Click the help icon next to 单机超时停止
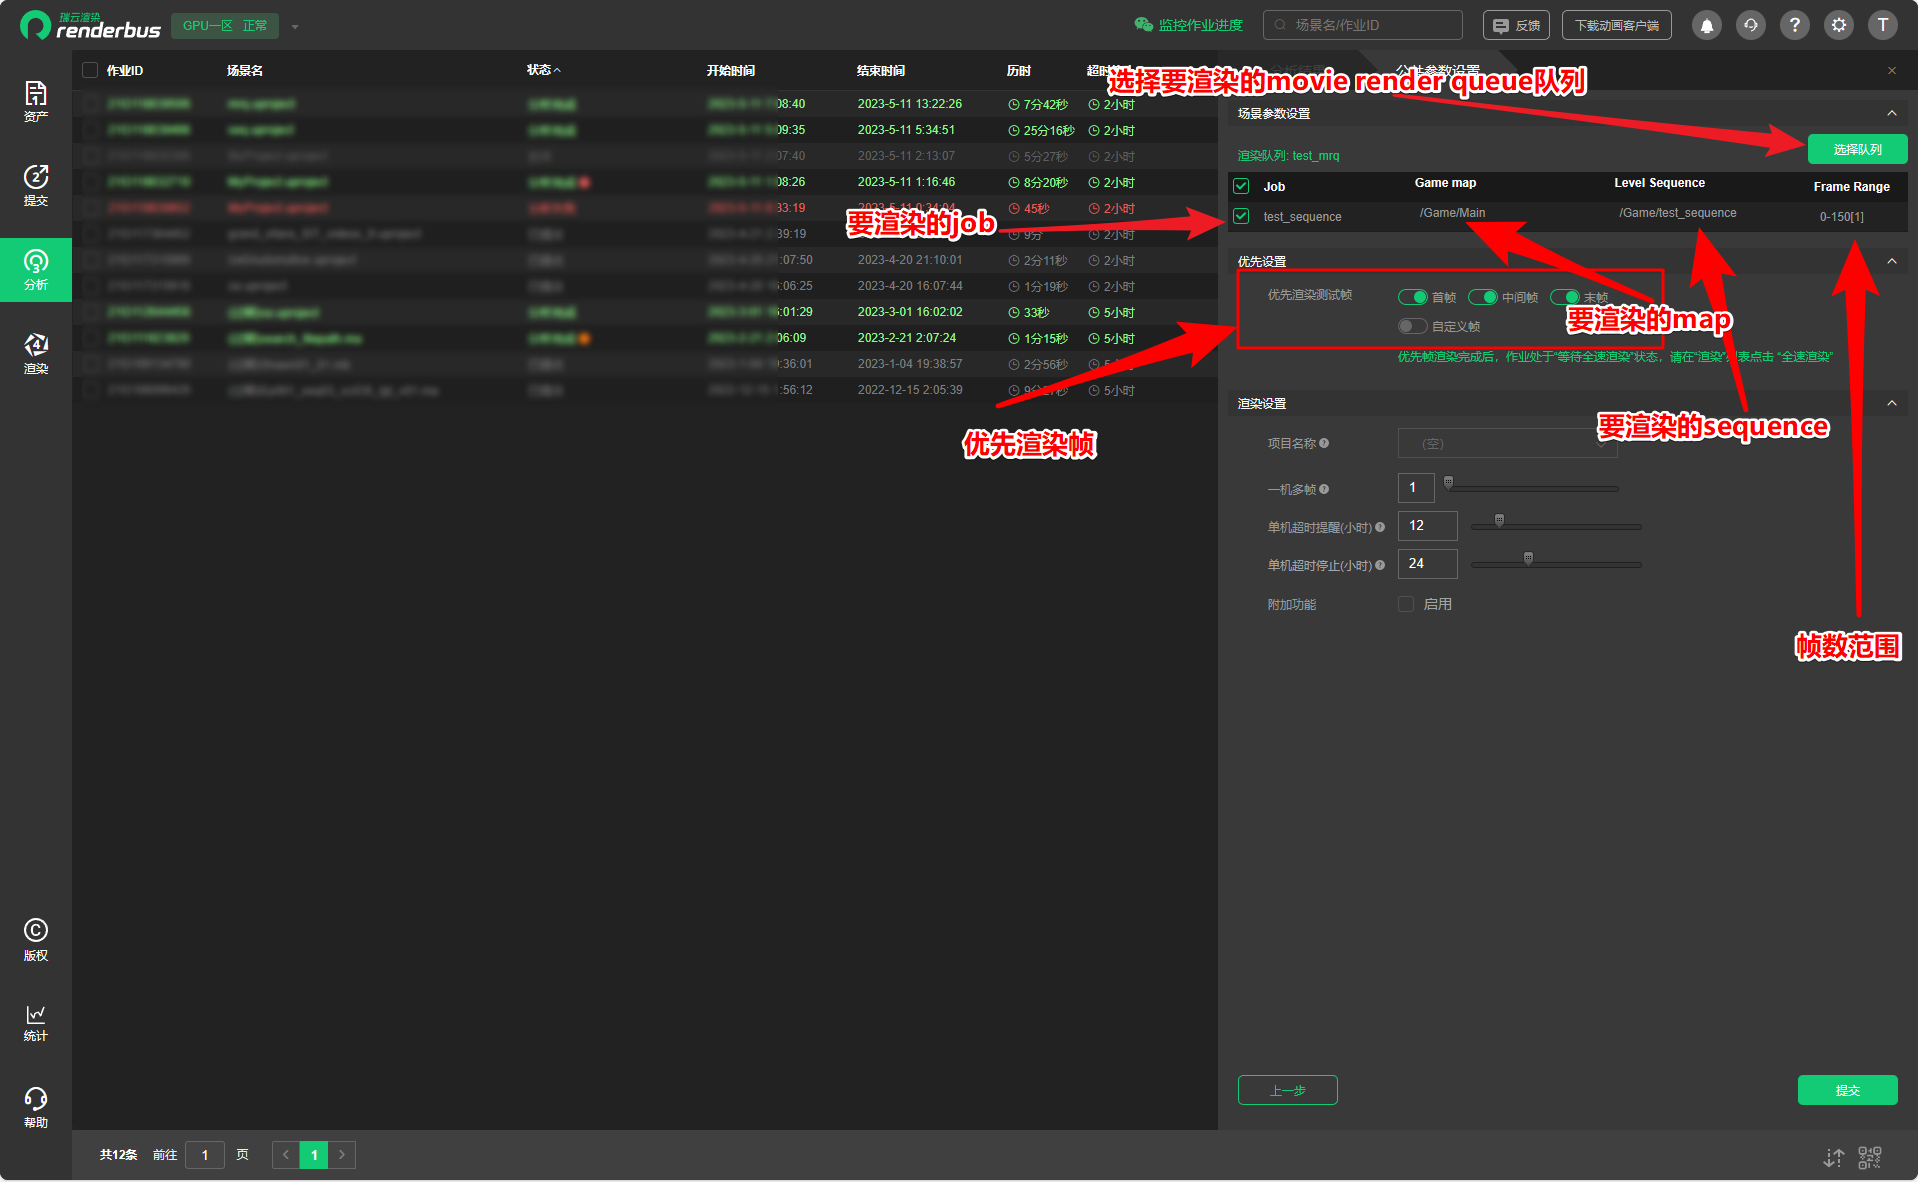The width and height of the screenshot is (1918, 1182). click(1380, 565)
